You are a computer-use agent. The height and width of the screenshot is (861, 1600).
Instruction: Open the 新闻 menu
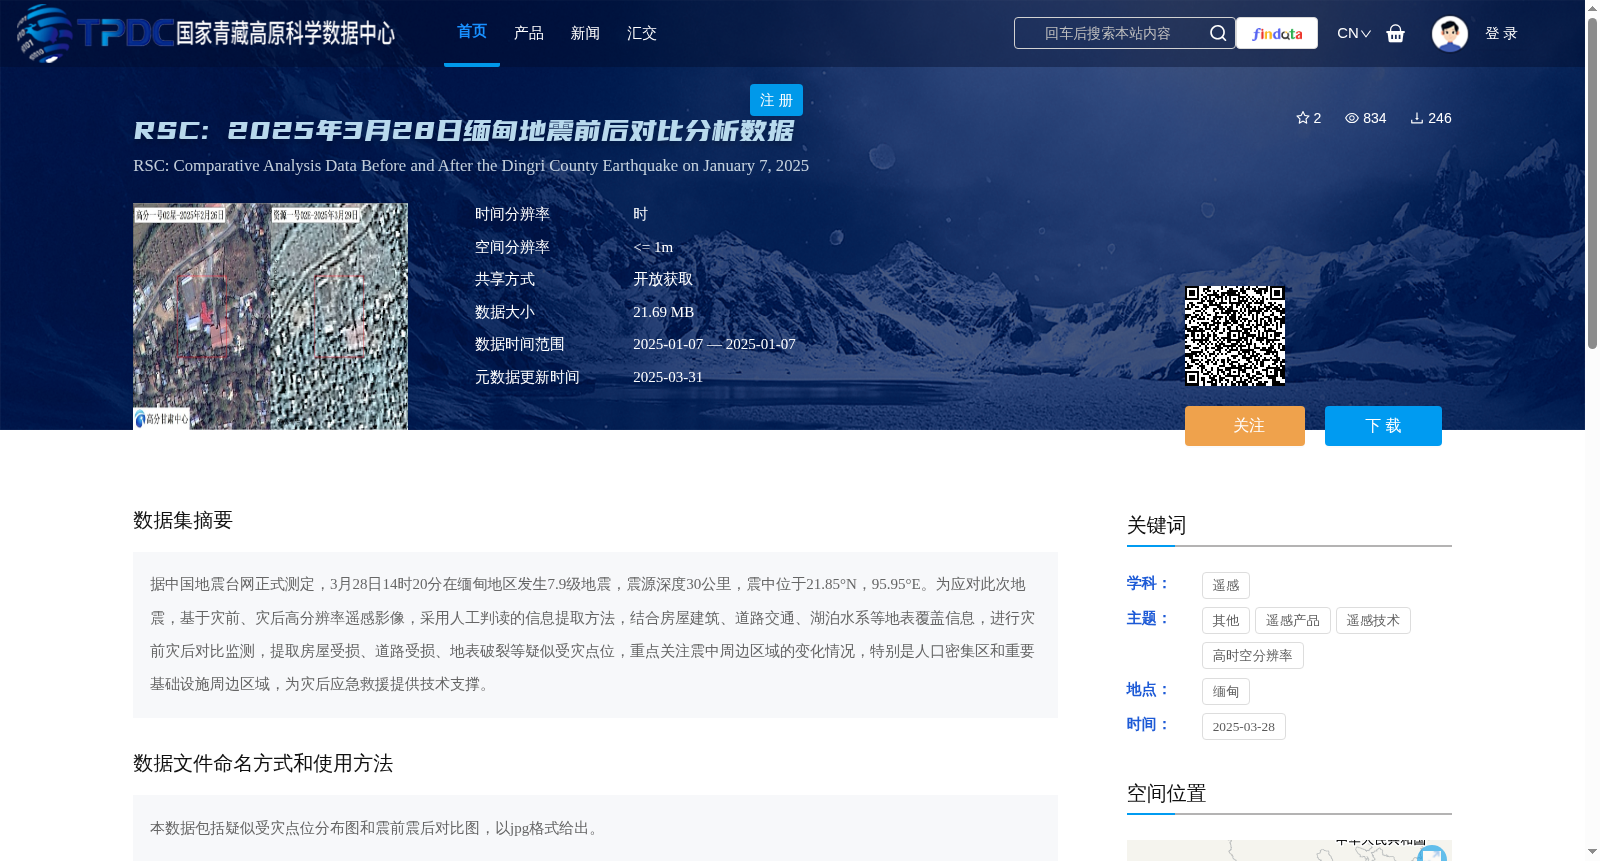coord(585,33)
